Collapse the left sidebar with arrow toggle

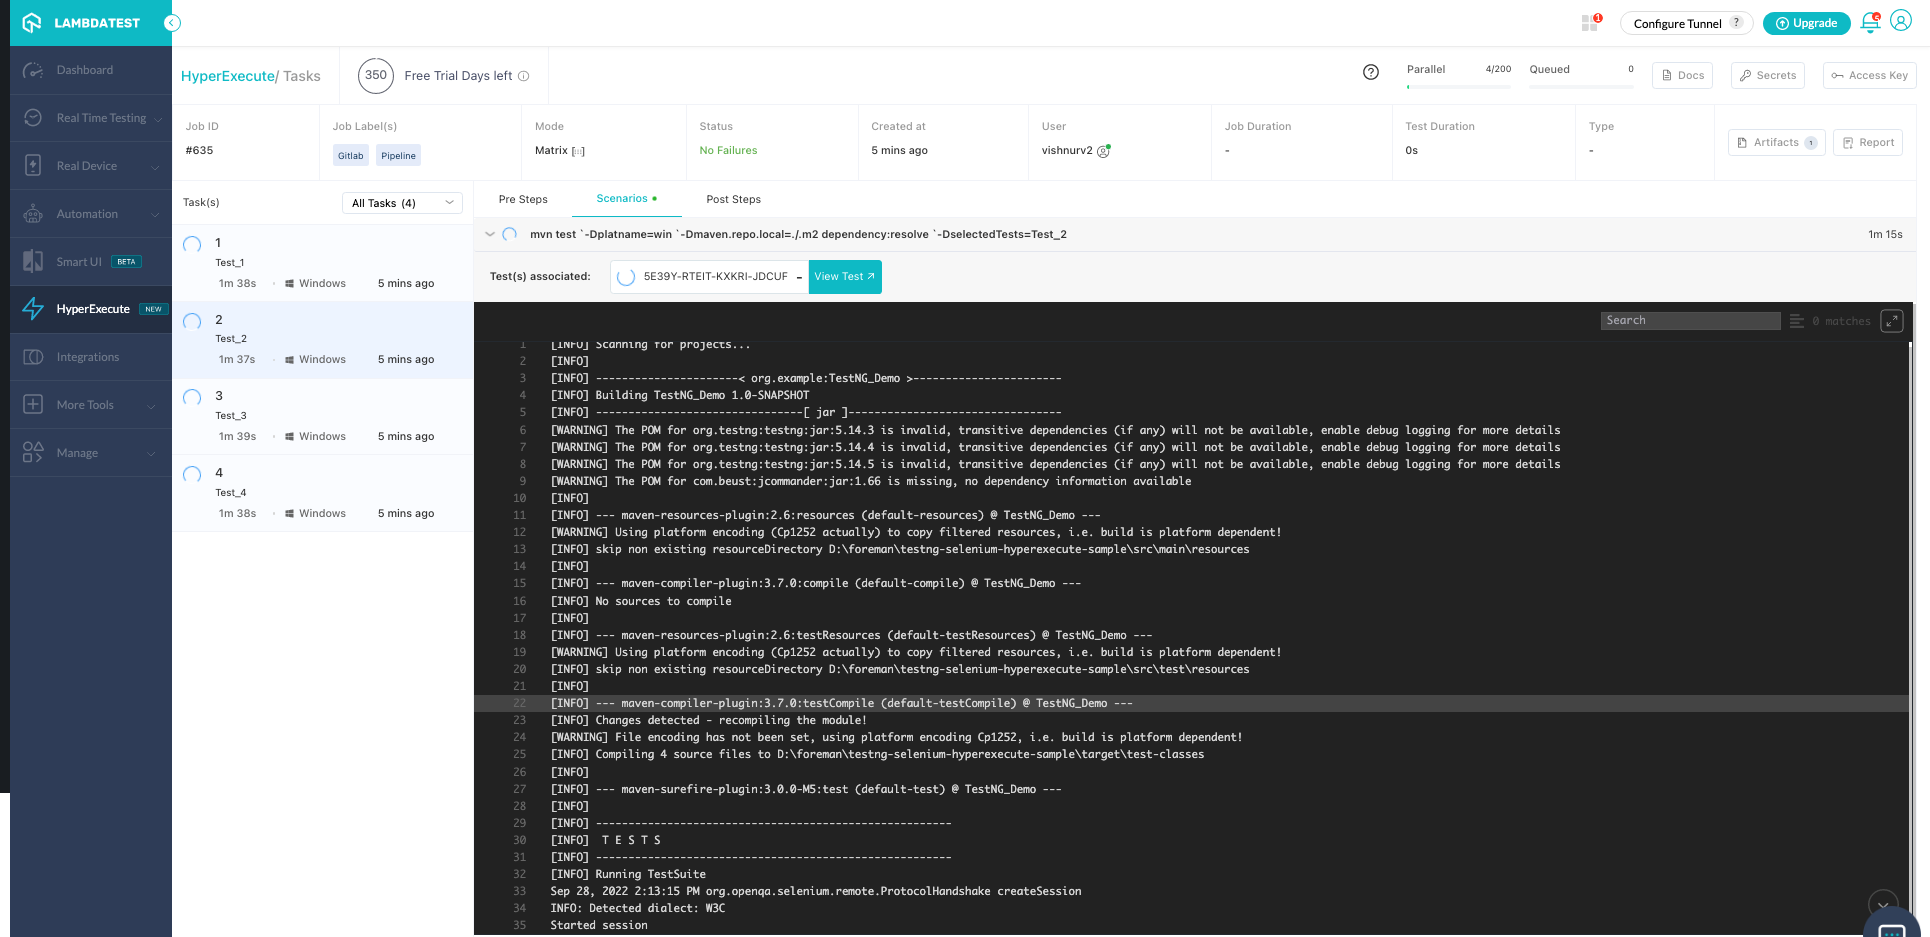tap(172, 23)
